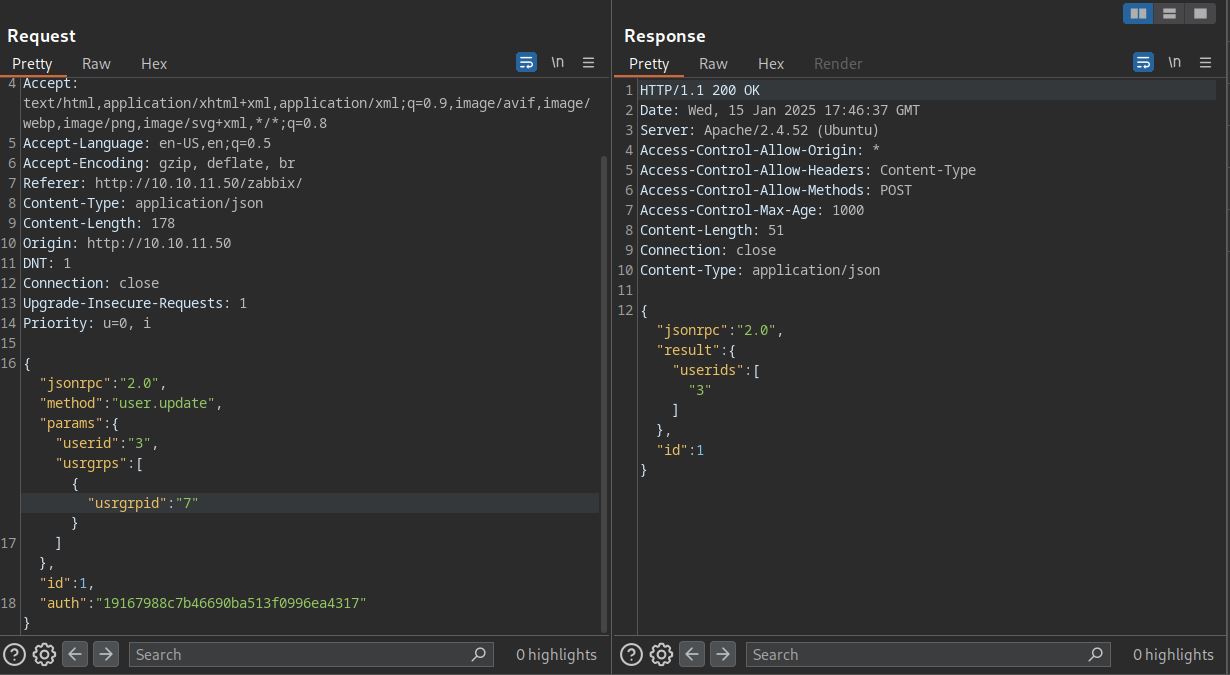Select top-bottom stacked layout view
The image size is (1230, 675).
(1169, 13)
